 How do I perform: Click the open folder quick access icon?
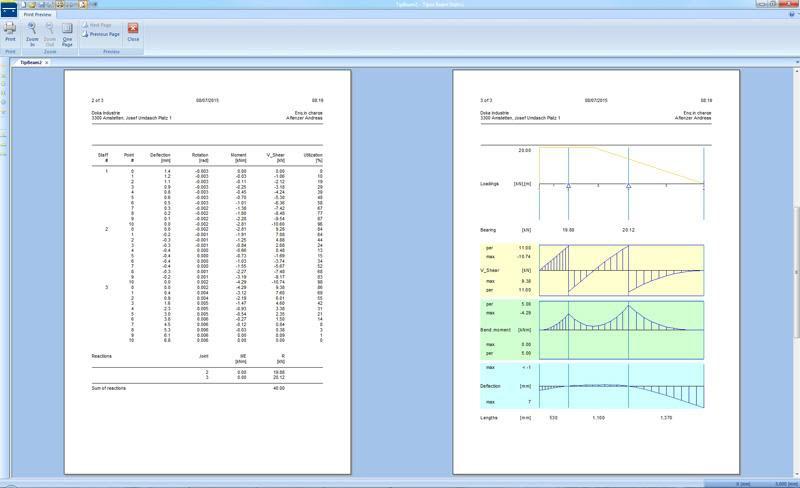click(32, 5)
